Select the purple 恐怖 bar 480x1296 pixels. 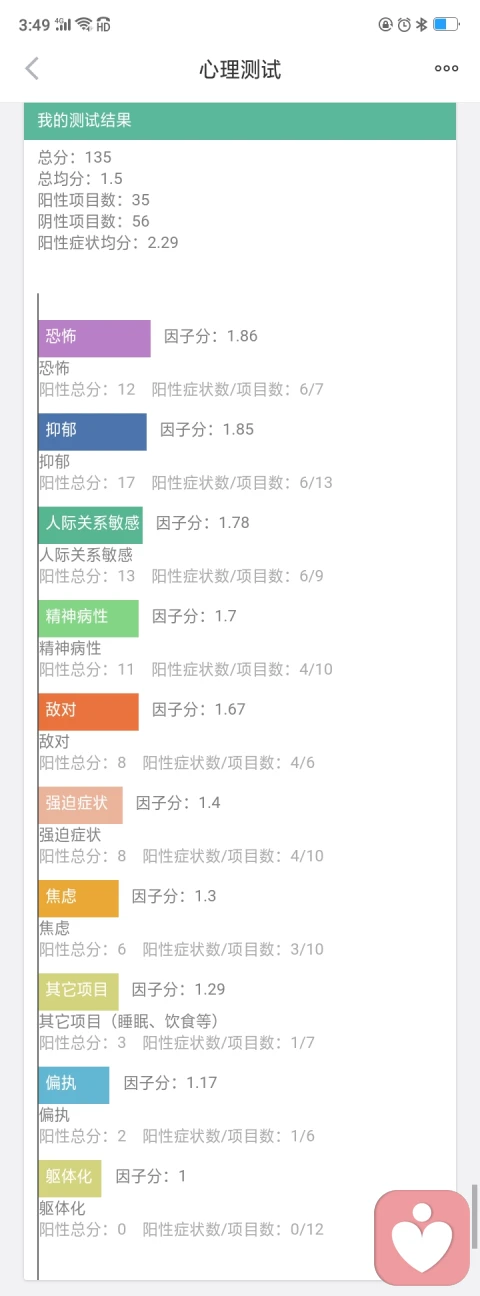(x=95, y=338)
